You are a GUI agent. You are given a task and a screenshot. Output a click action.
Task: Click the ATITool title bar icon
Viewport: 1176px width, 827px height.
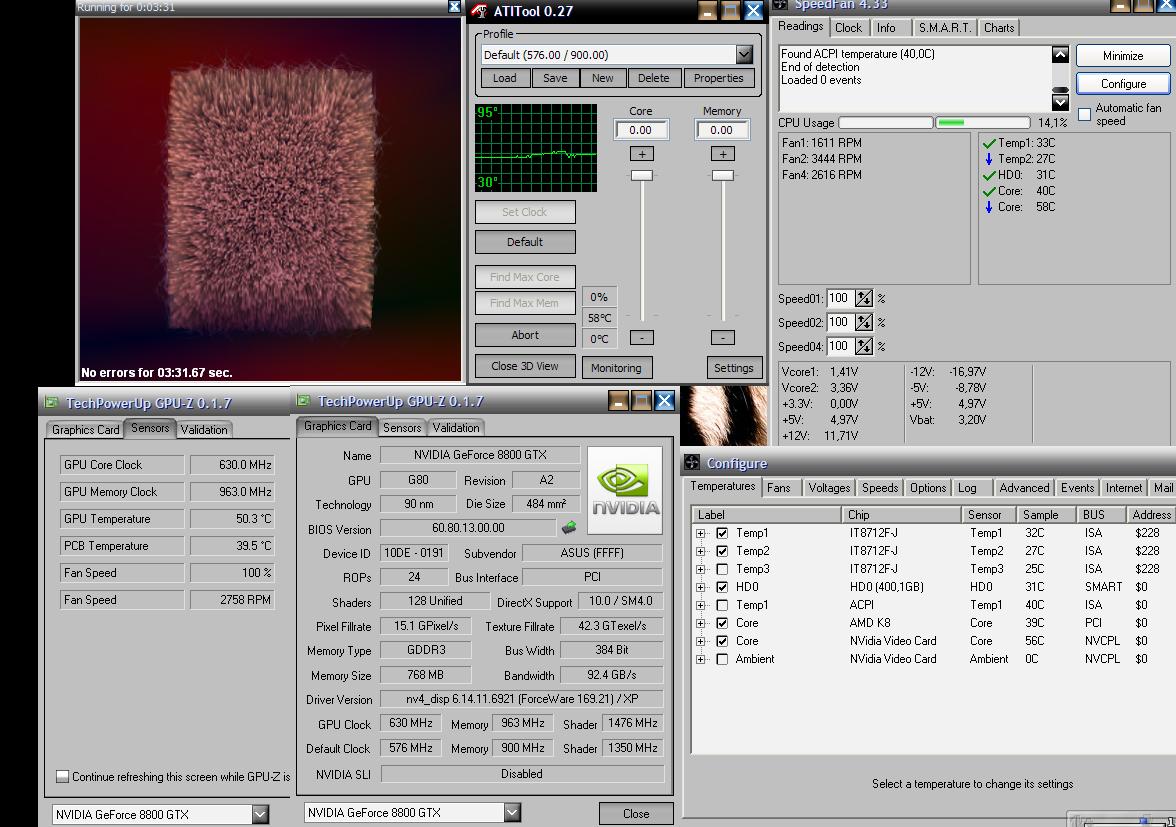480,11
